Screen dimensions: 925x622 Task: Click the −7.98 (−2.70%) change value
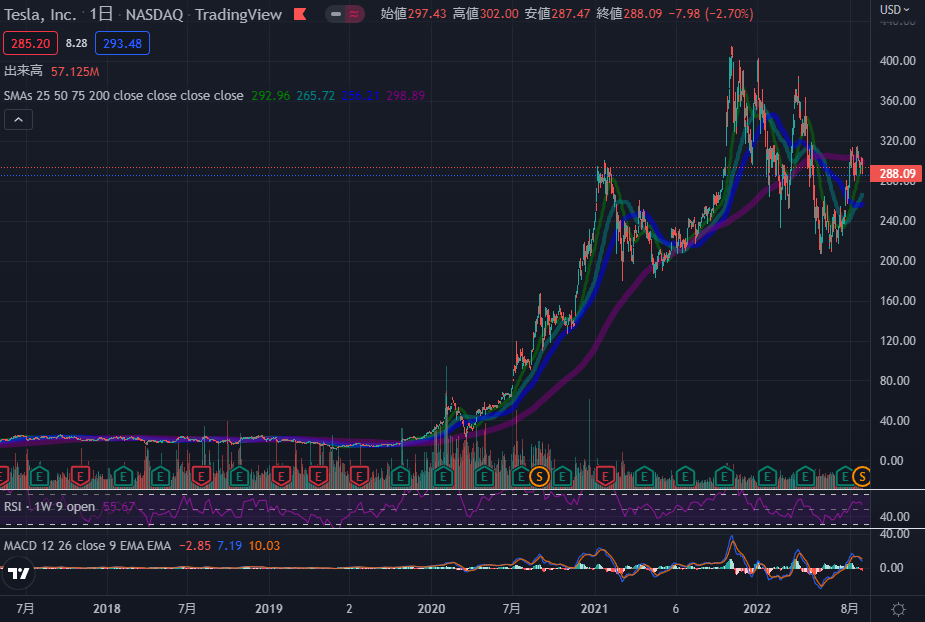(x=711, y=14)
